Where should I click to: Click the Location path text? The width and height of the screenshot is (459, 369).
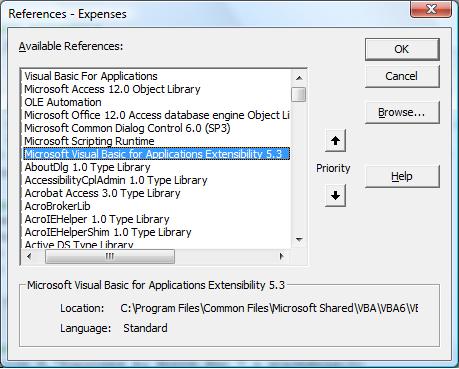(269, 308)
